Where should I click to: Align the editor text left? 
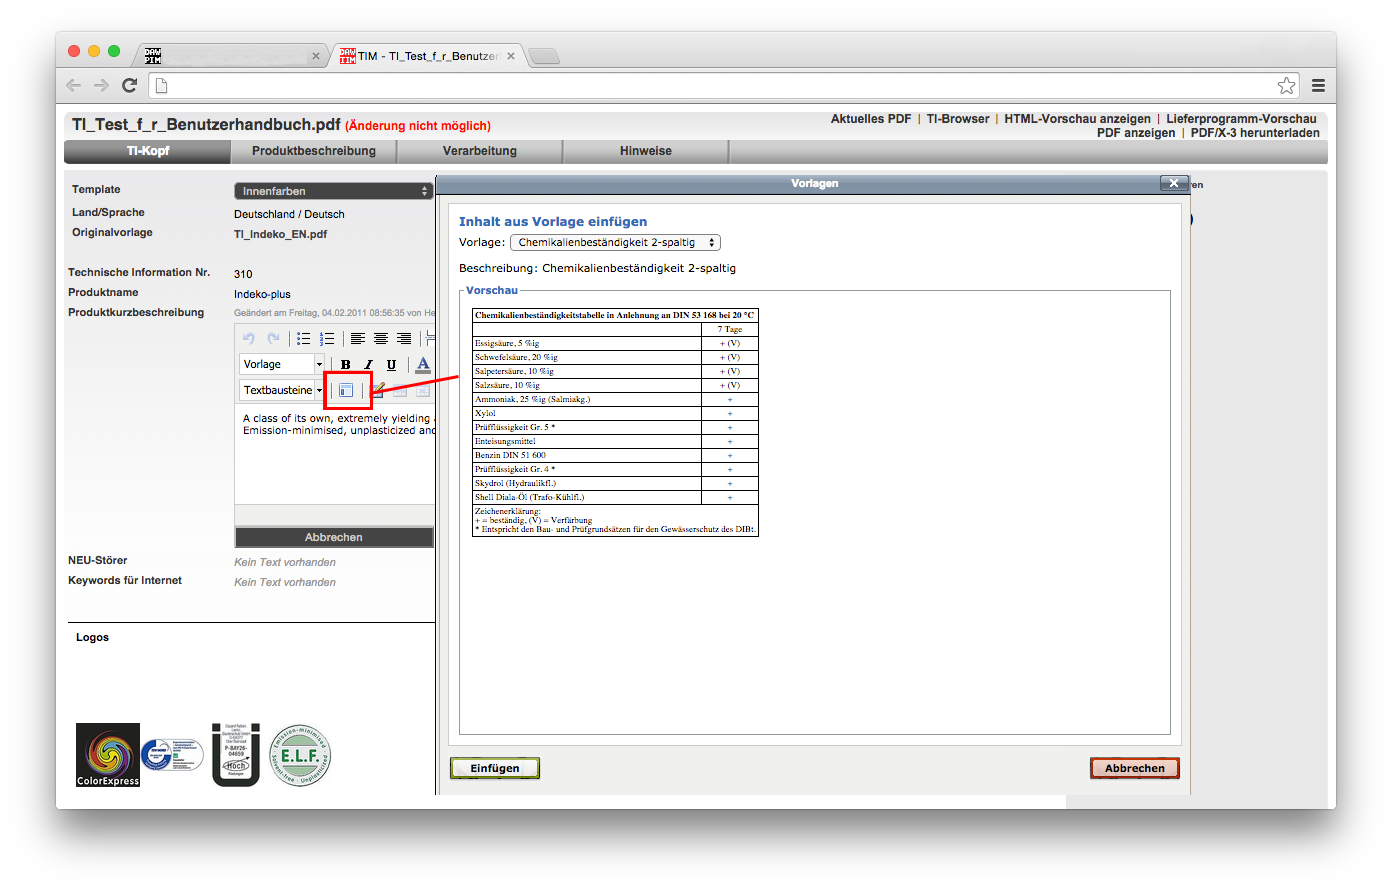pyautogui.click(x=357, y=339)
